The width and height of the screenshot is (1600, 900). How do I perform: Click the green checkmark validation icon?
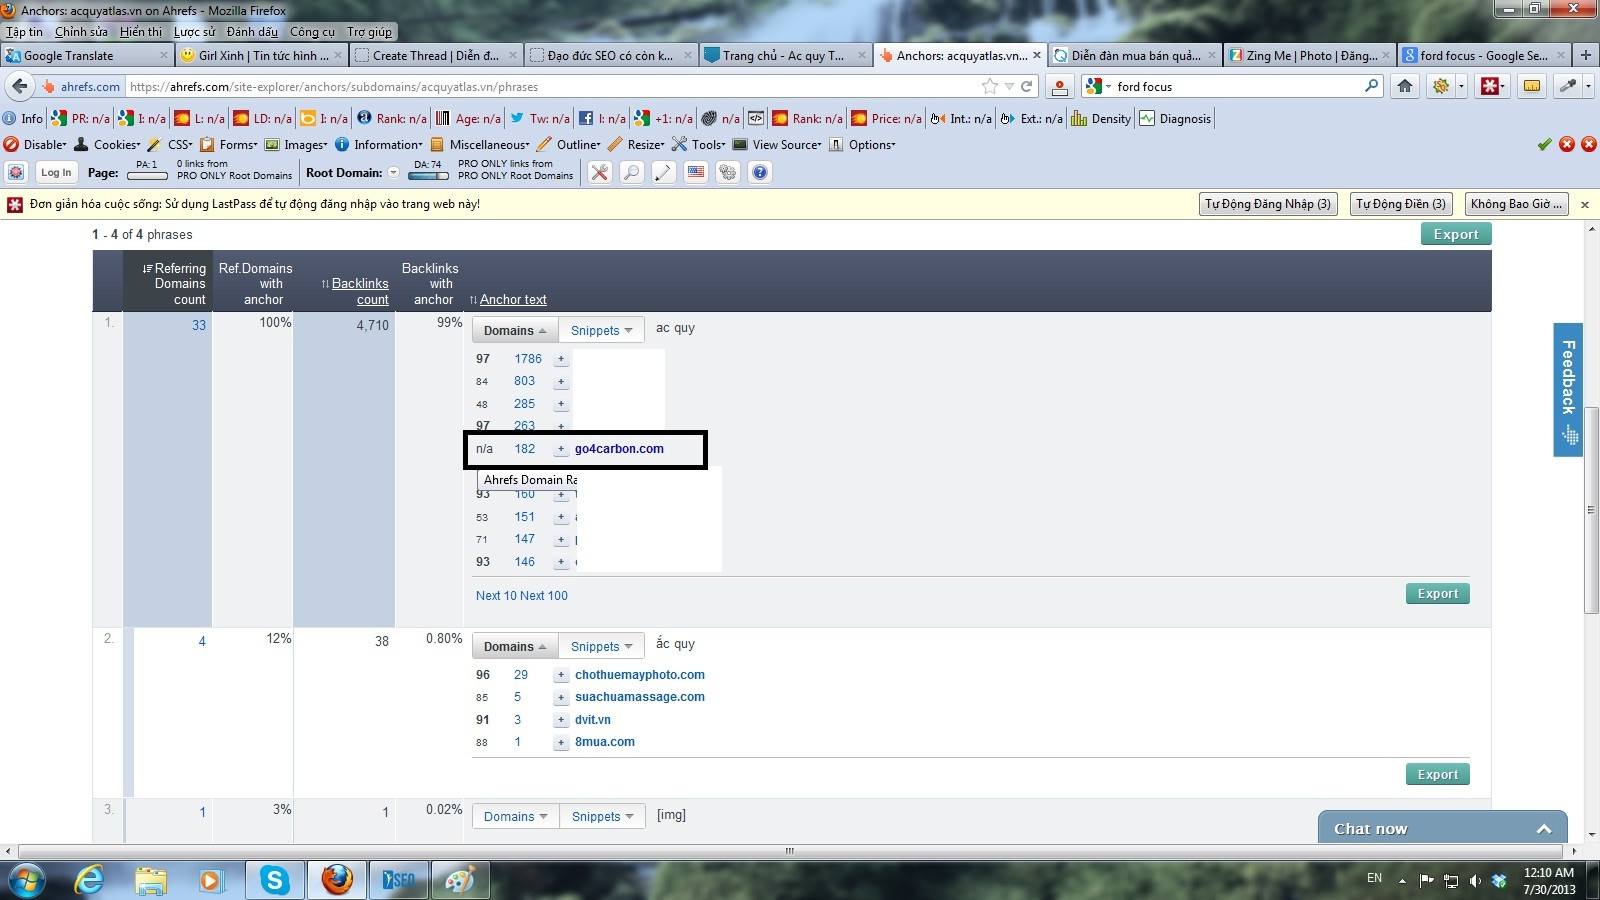tap(1545, 145)
